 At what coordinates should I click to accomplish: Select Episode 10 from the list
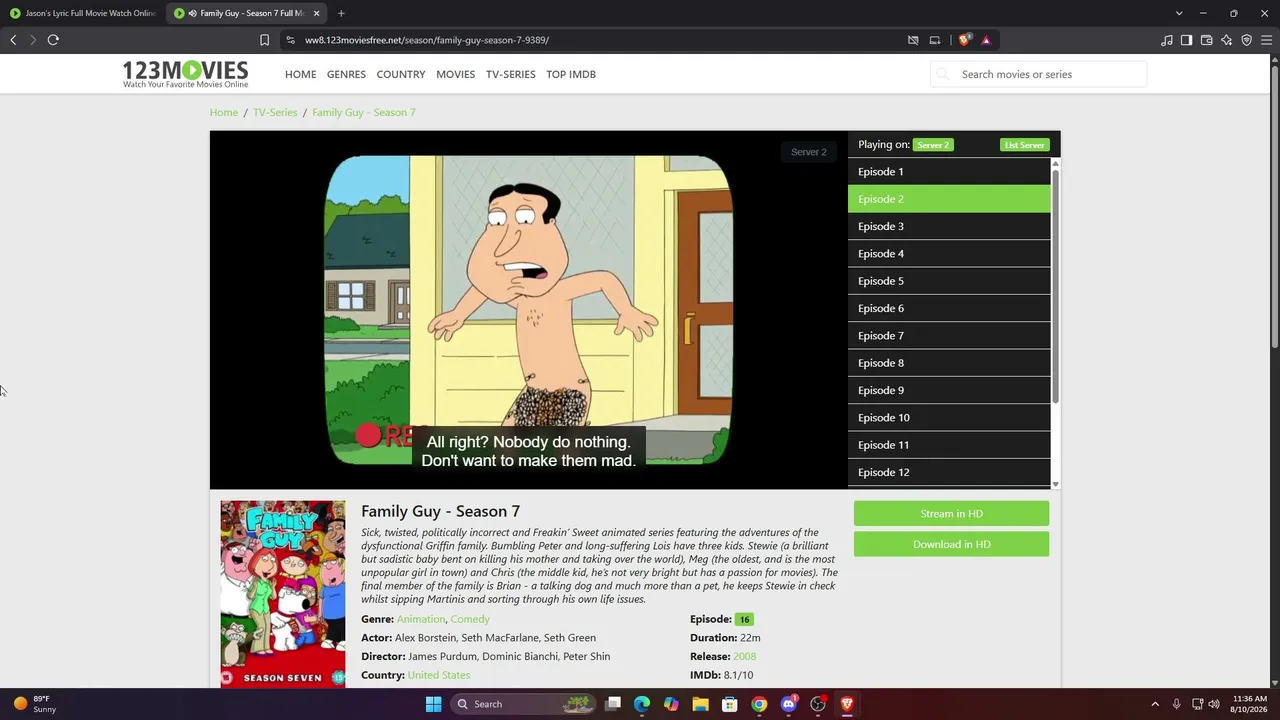pos(949,418)
